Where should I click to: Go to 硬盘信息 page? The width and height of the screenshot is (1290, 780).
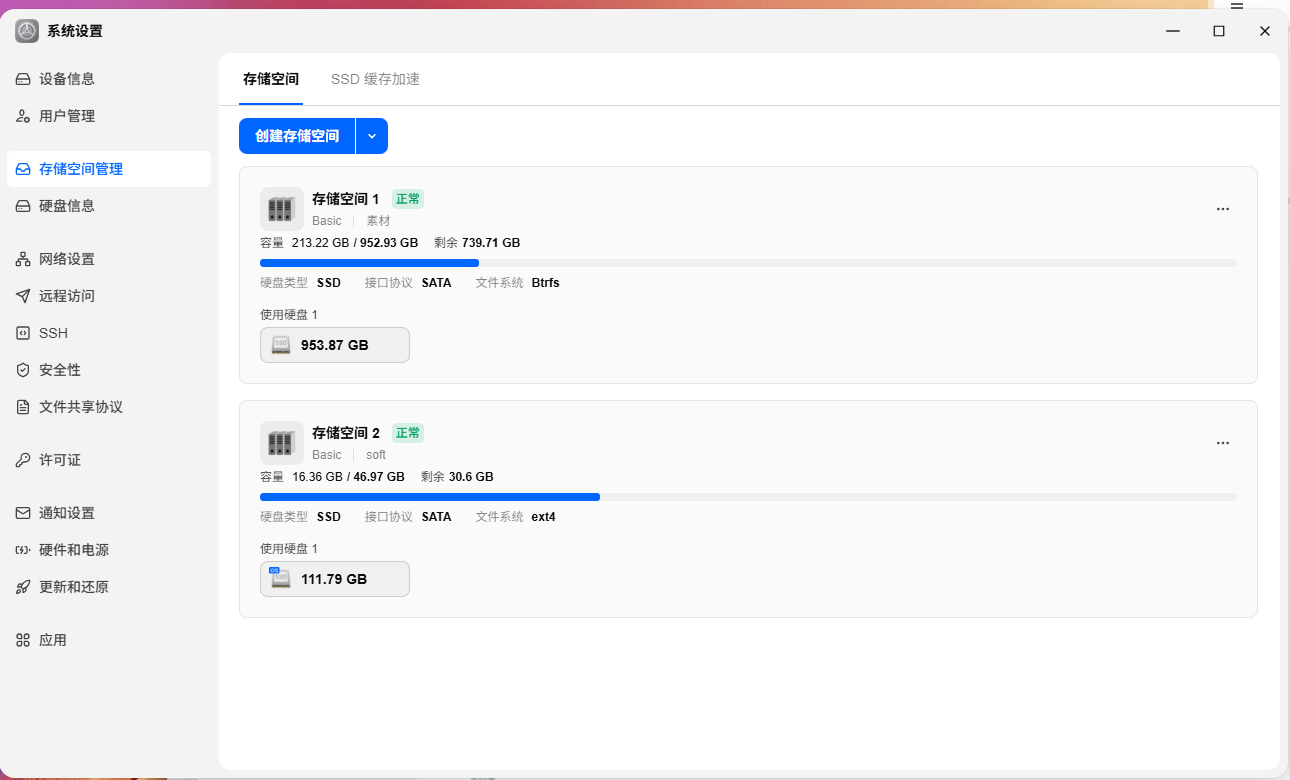point(109,206)
